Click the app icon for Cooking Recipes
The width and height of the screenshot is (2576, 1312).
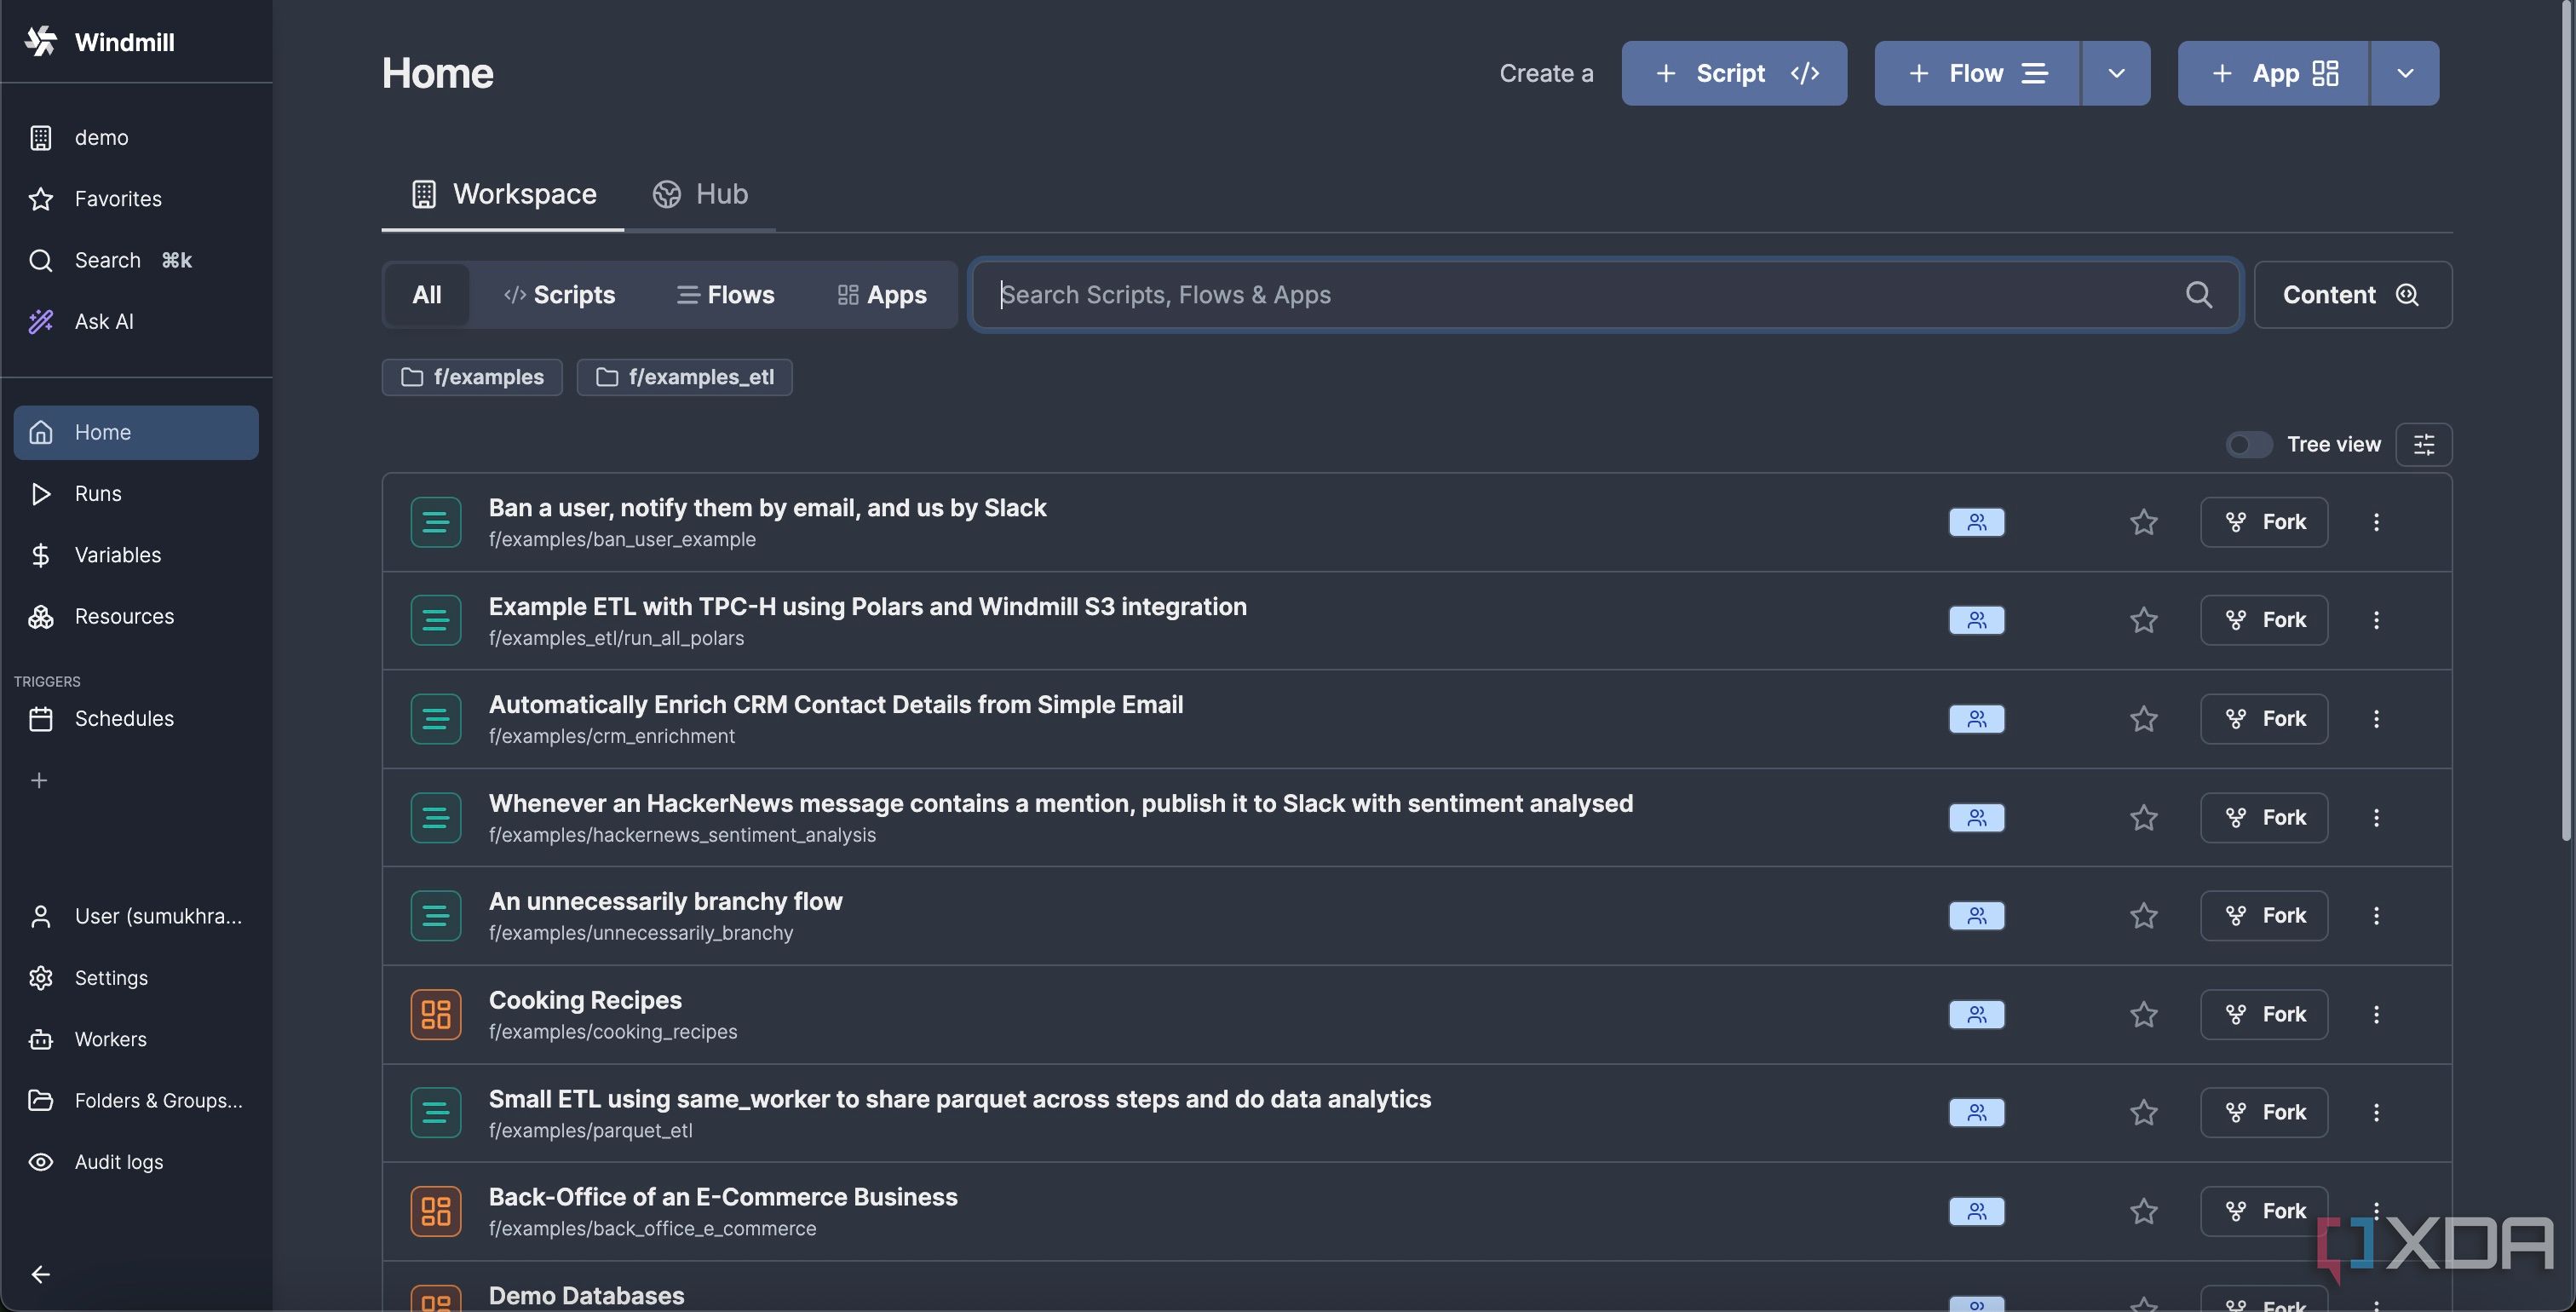[436, 1014]
